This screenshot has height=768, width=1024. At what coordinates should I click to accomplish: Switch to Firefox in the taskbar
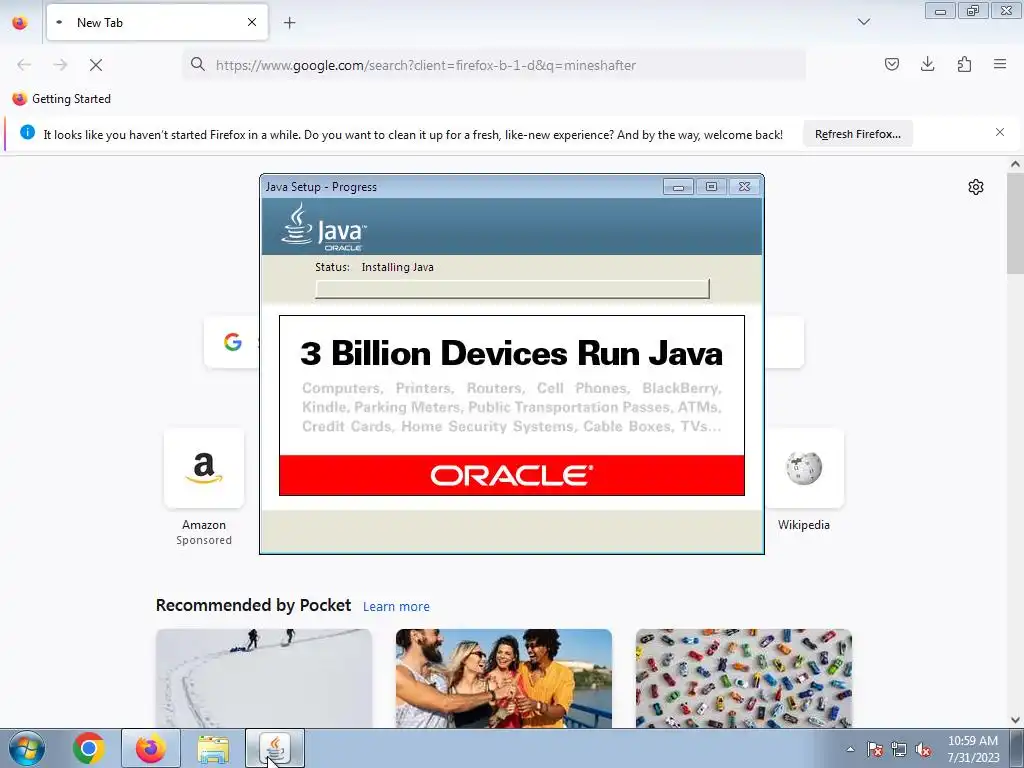151,748
